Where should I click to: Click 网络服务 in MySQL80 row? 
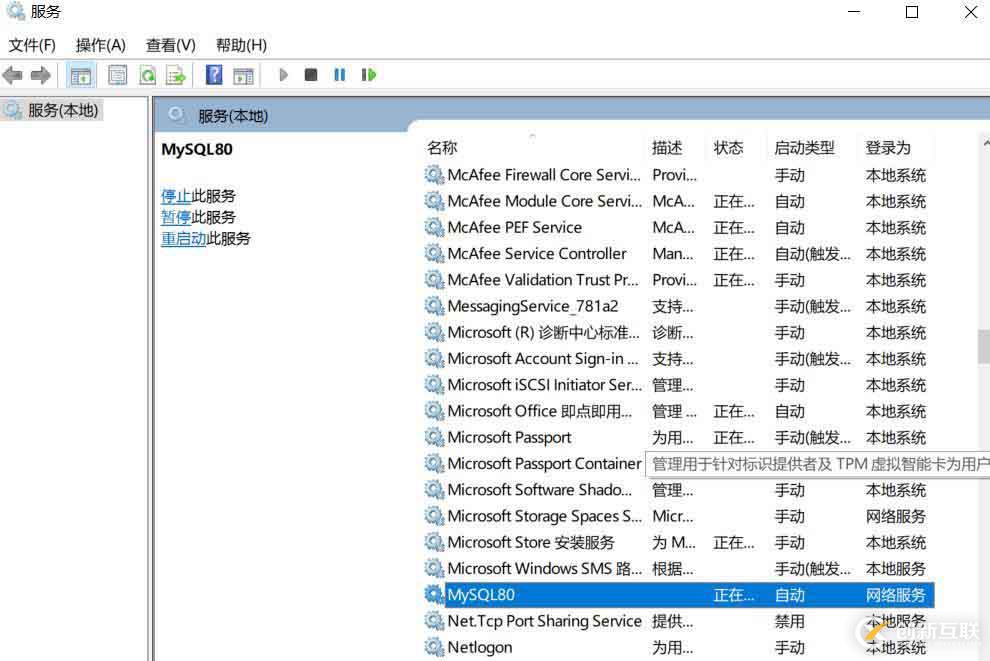(x=895, y=595)
